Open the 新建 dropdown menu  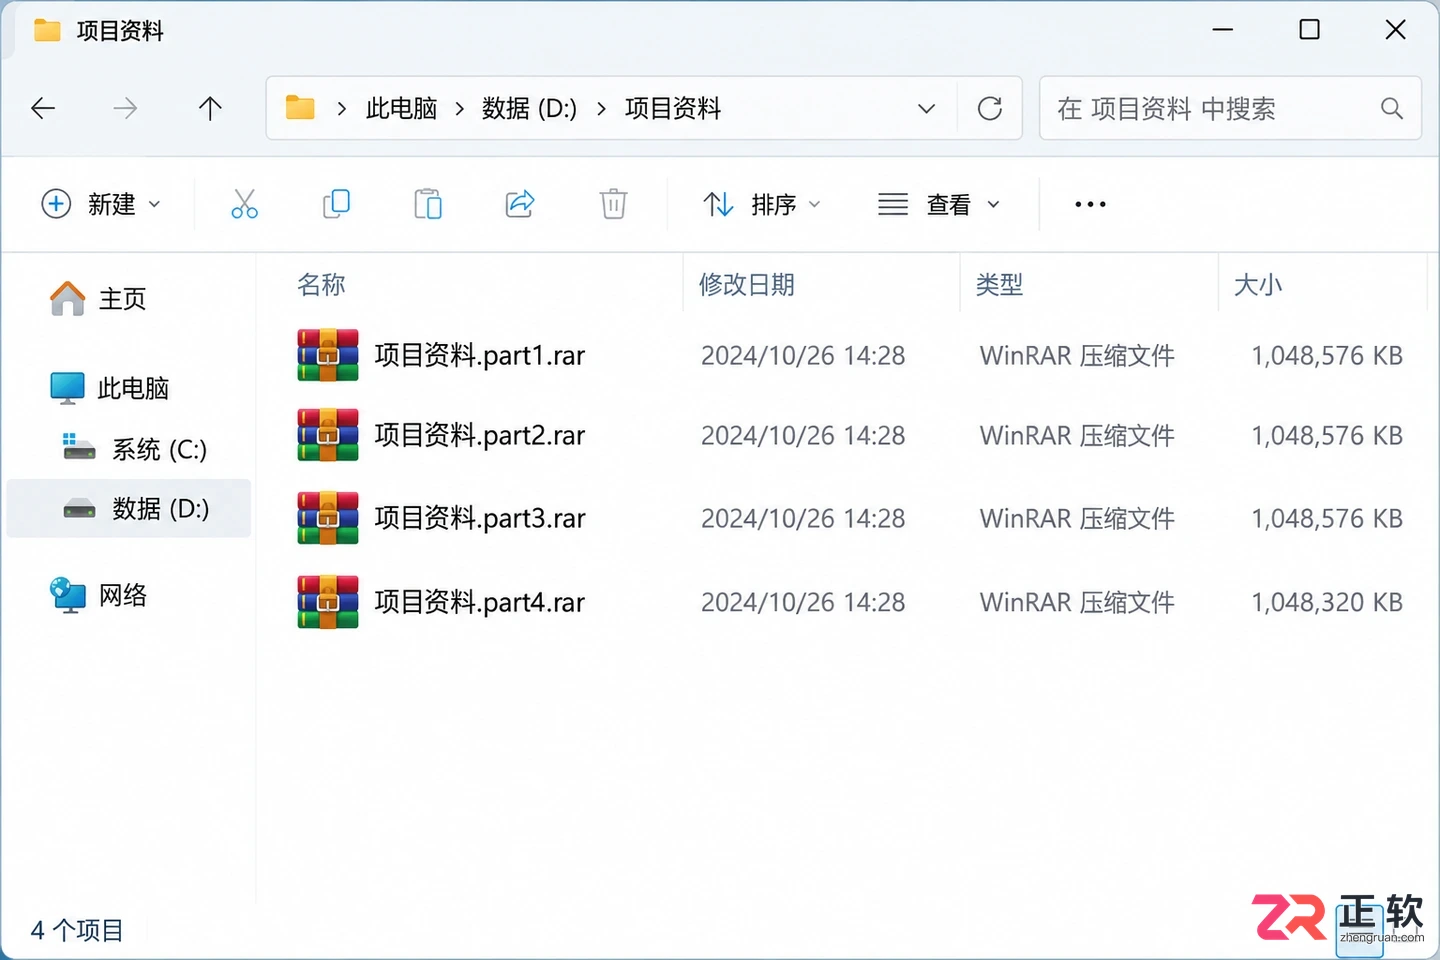(x=101, y=204)
